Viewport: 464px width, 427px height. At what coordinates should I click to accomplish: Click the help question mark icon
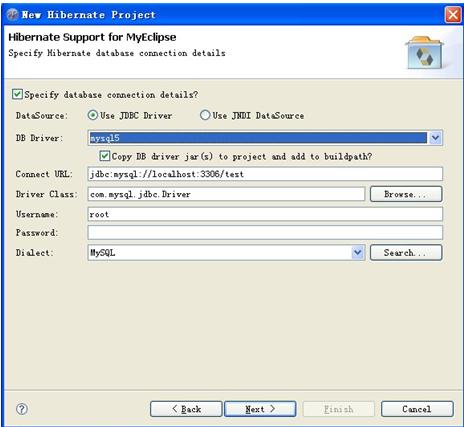[x=22, y=409]
